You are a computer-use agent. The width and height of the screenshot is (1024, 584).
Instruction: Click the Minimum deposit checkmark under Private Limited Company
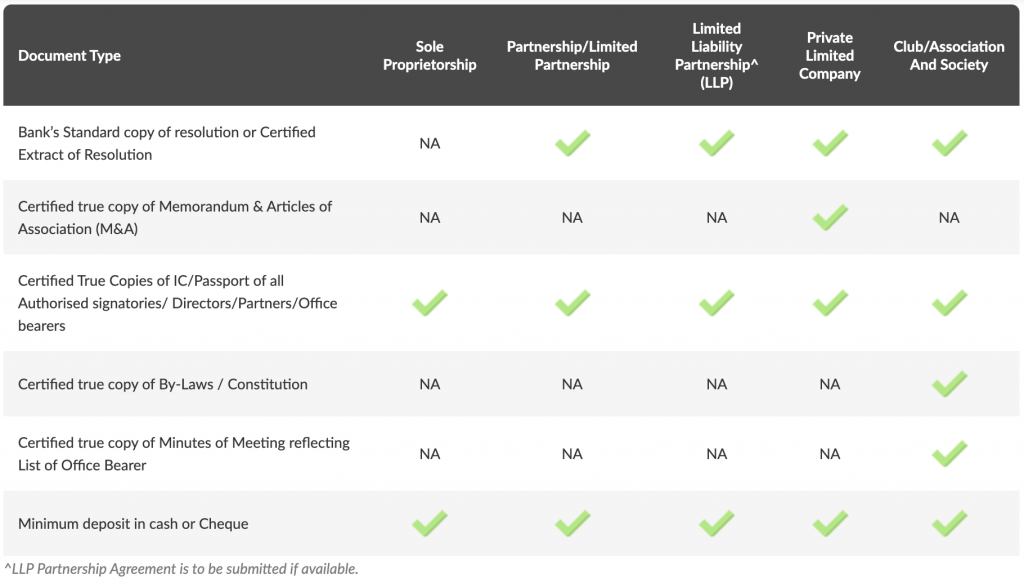point(830,523)
